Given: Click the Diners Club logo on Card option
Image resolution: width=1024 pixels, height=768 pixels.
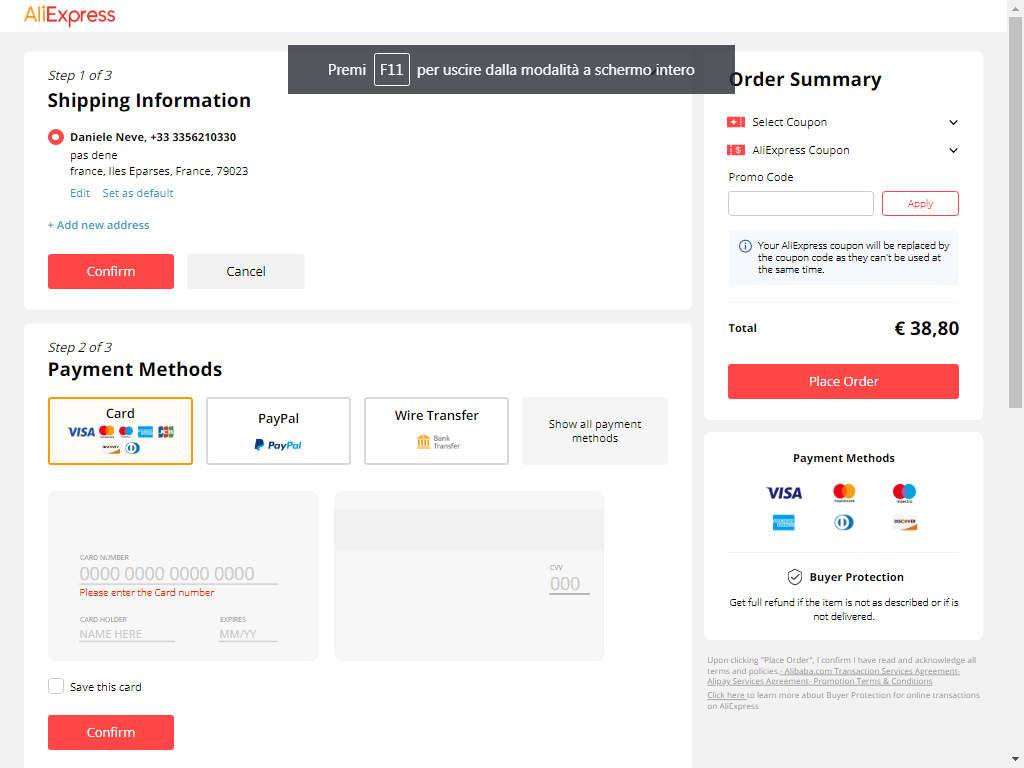Looking at the screenshot, I should pos(133,448).
